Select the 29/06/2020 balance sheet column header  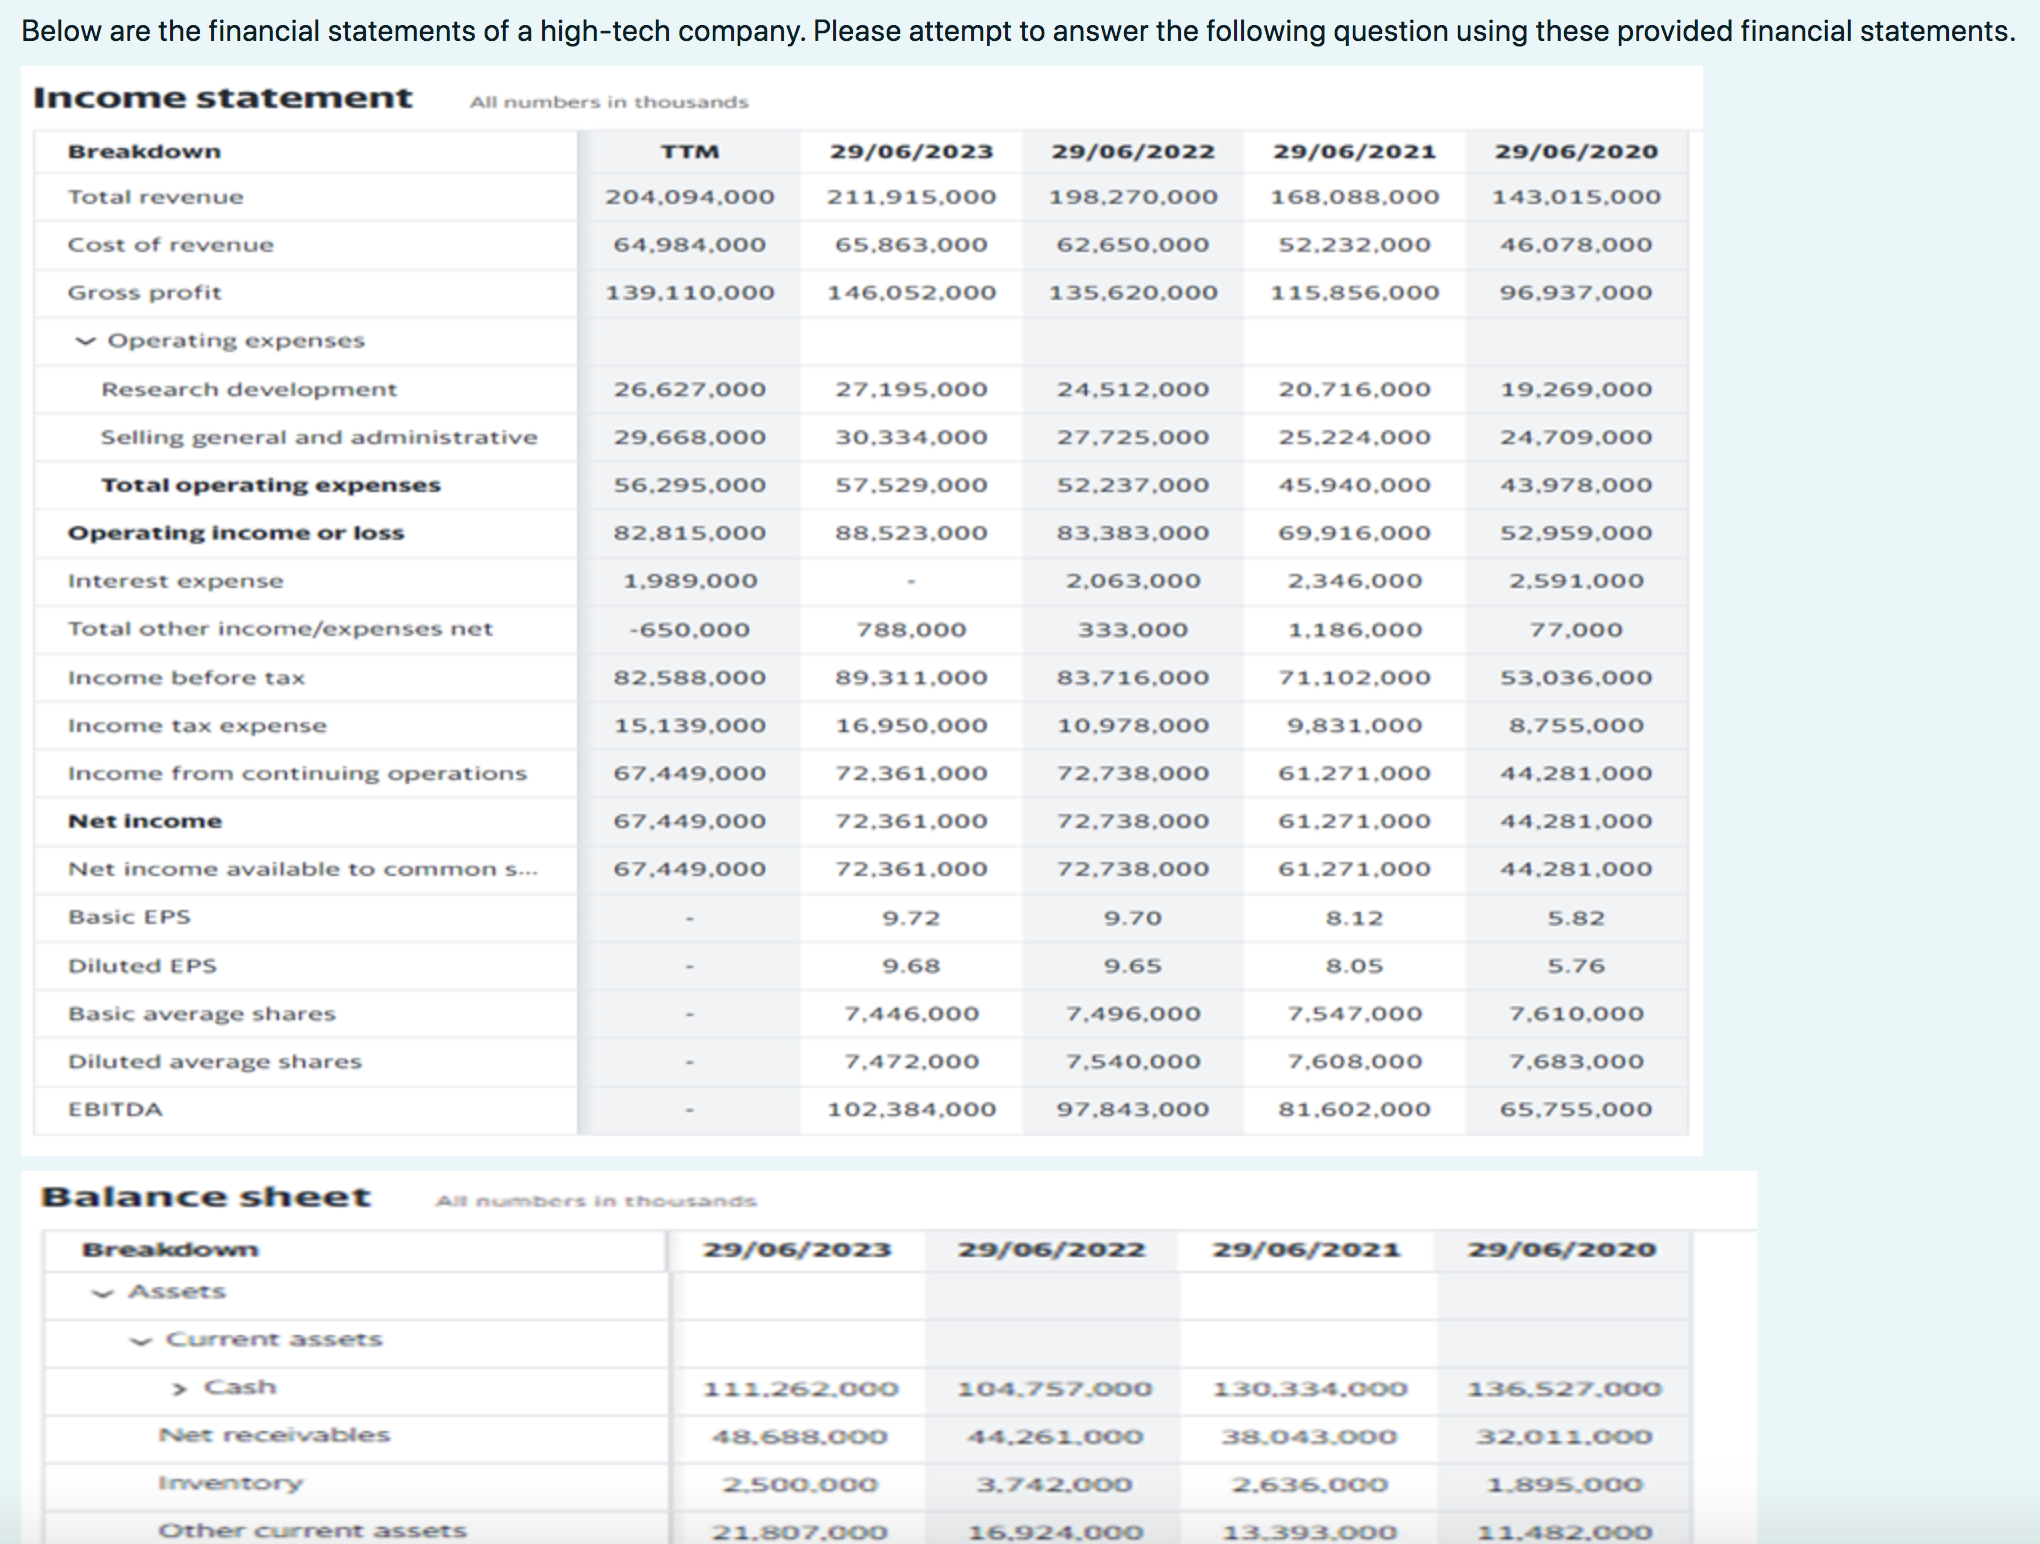[x=1564, y=1249]
